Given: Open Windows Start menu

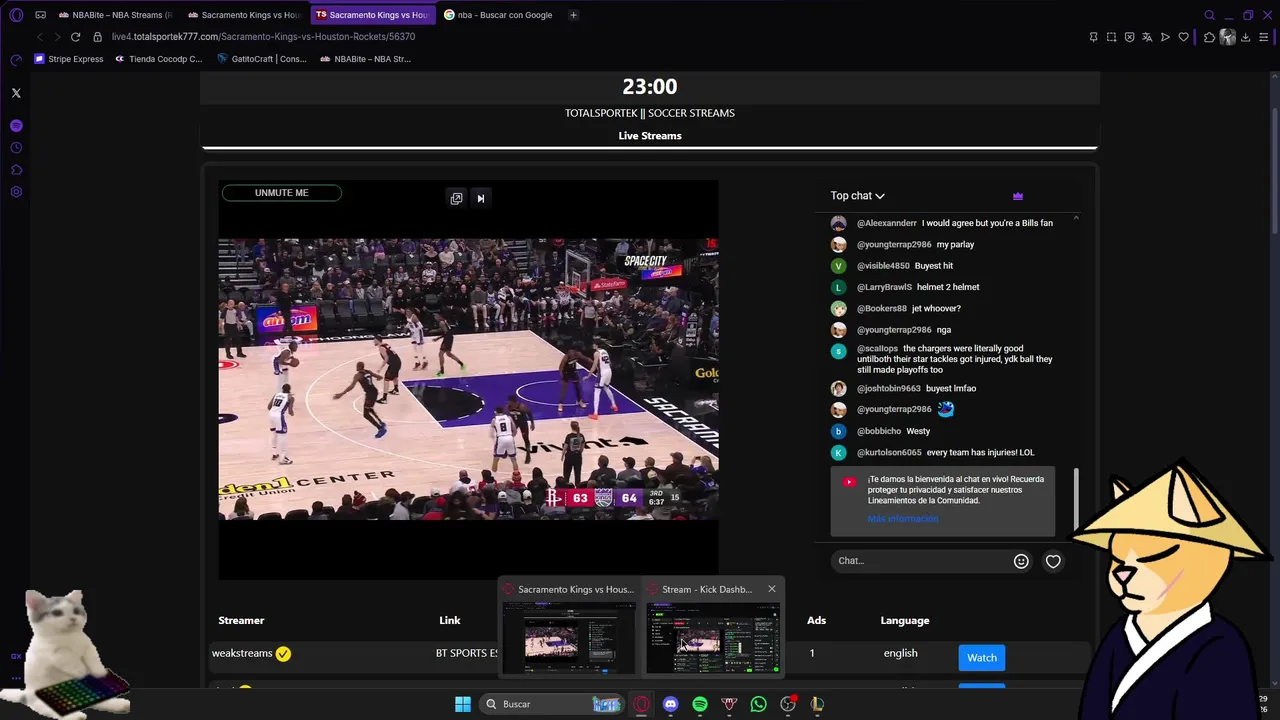Looking at the screenshot, I should [463, 704].
